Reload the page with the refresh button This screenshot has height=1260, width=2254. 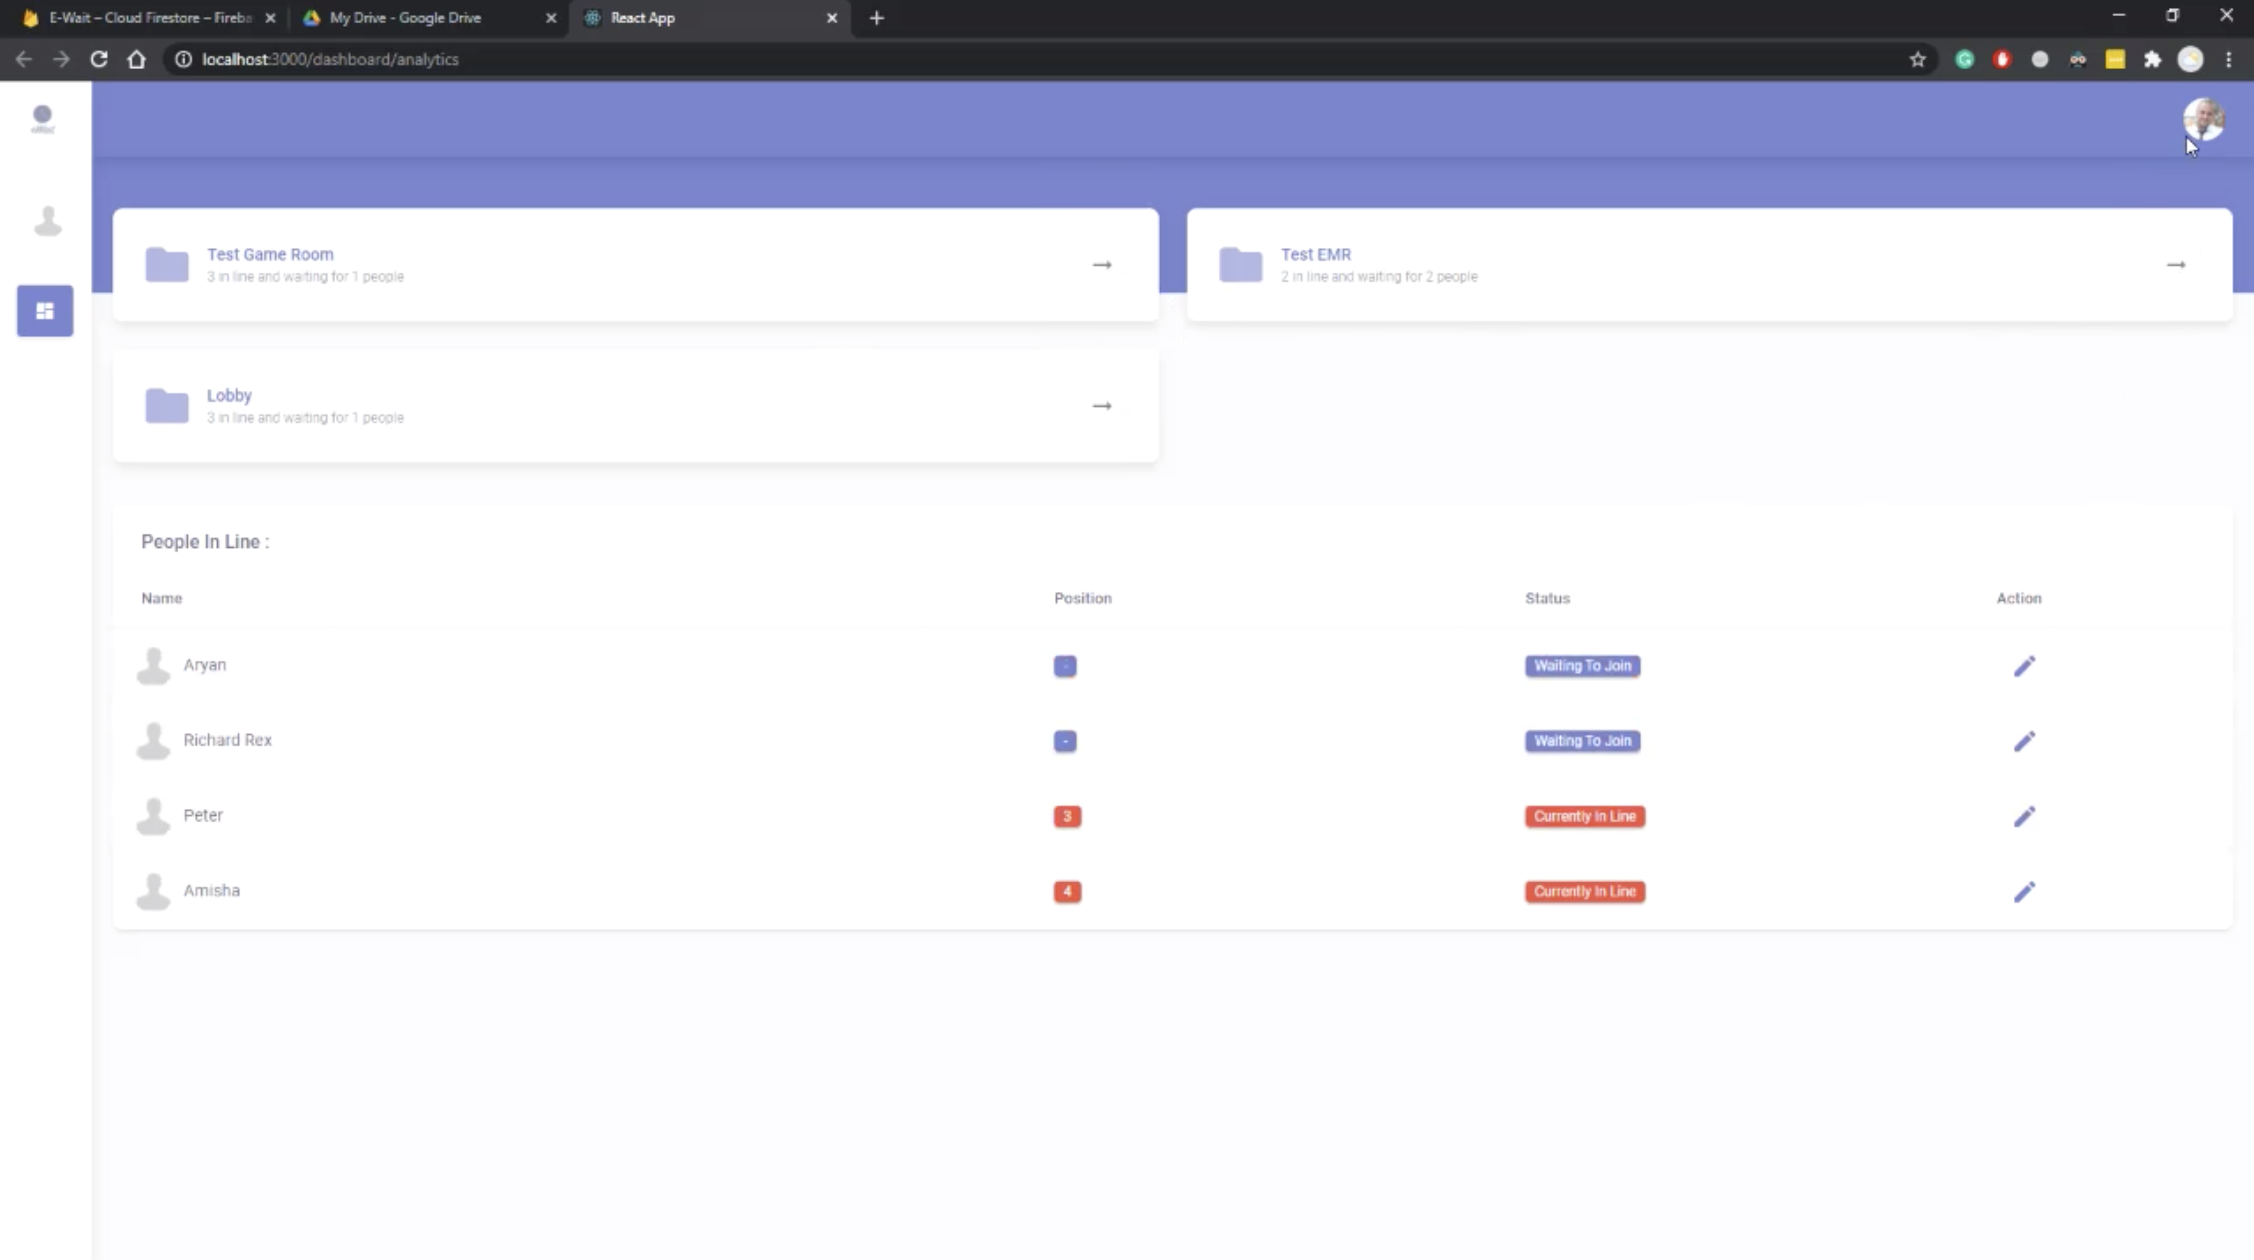pyautogui.click(x=99, y=59)
